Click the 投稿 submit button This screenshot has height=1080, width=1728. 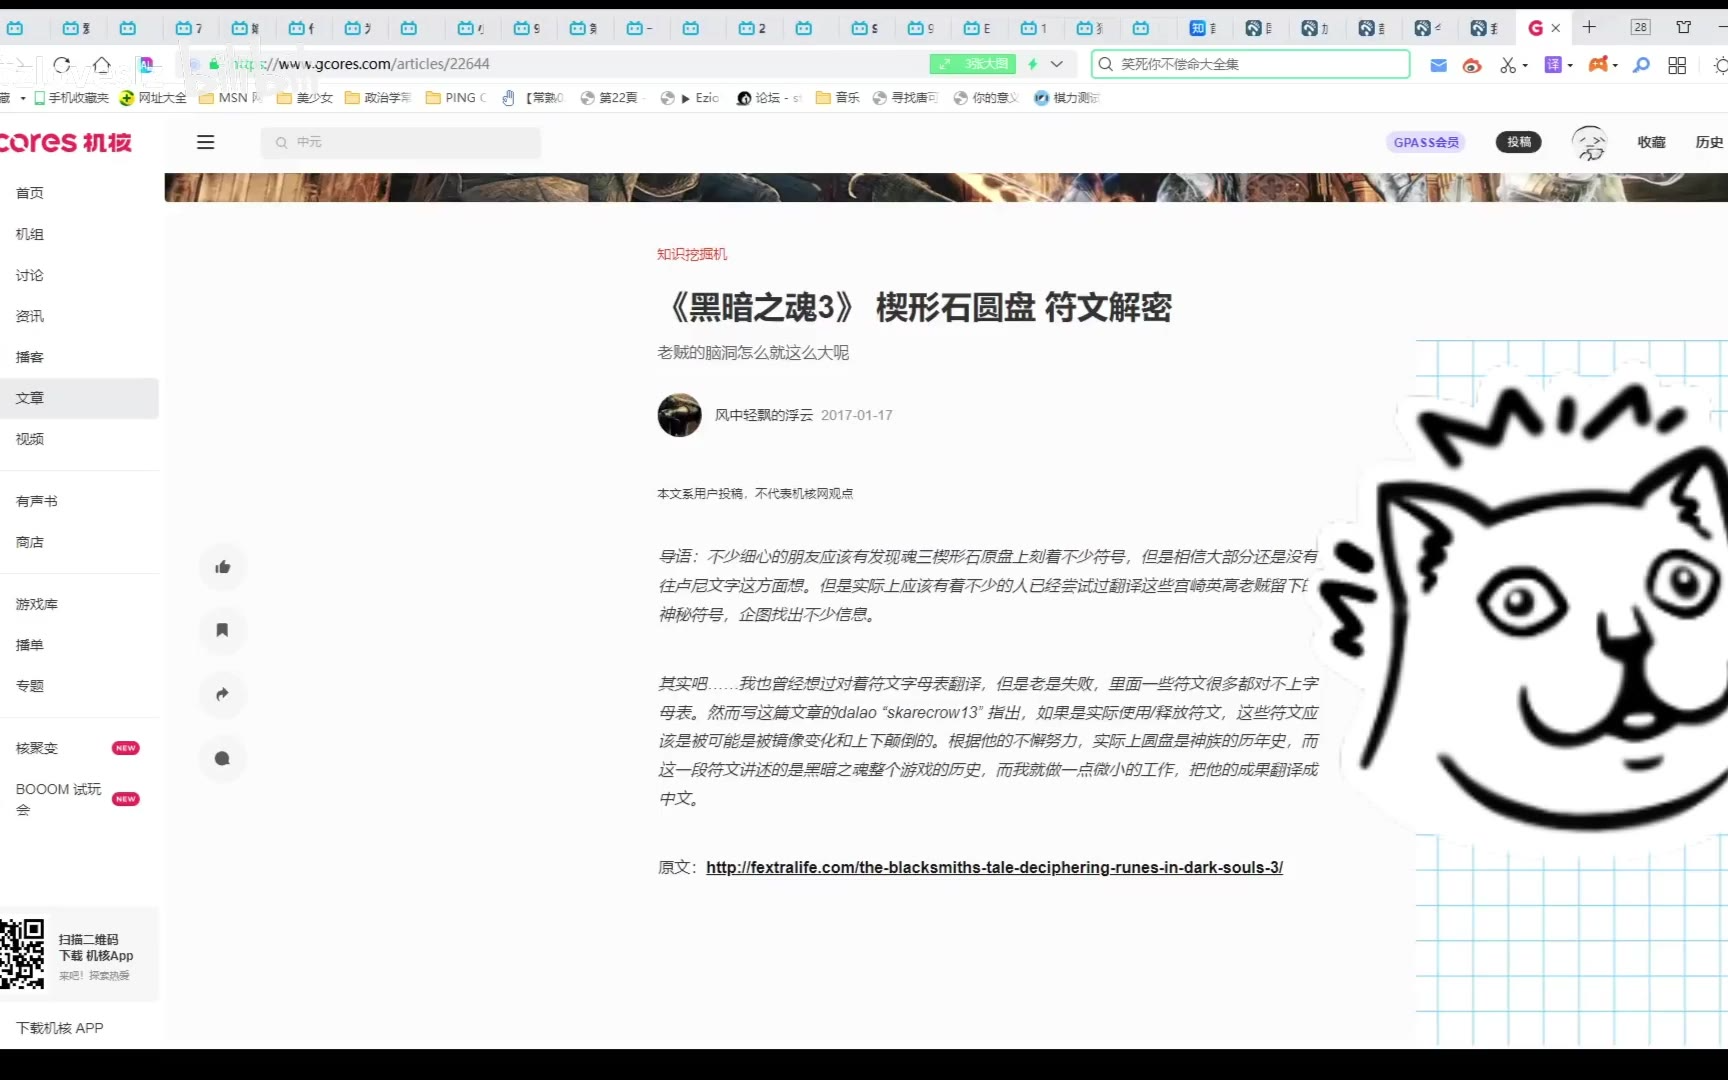click(1519, 142)
